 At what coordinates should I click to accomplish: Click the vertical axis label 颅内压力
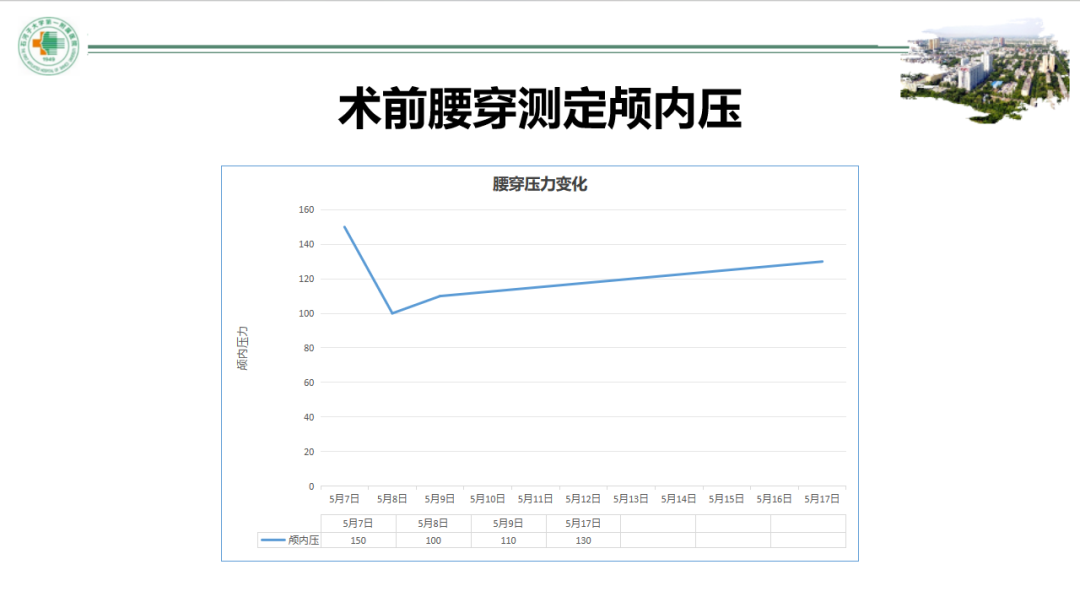(x=242, y=348)
